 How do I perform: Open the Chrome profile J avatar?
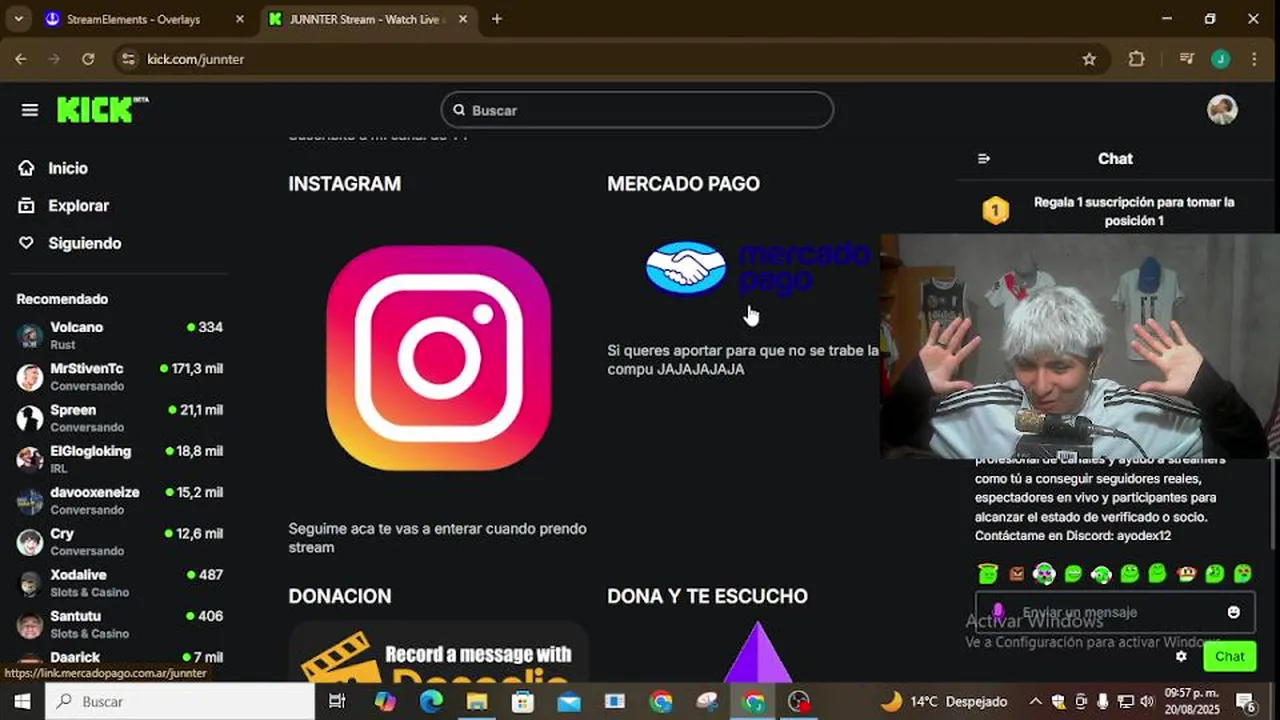coord(1220,59)
